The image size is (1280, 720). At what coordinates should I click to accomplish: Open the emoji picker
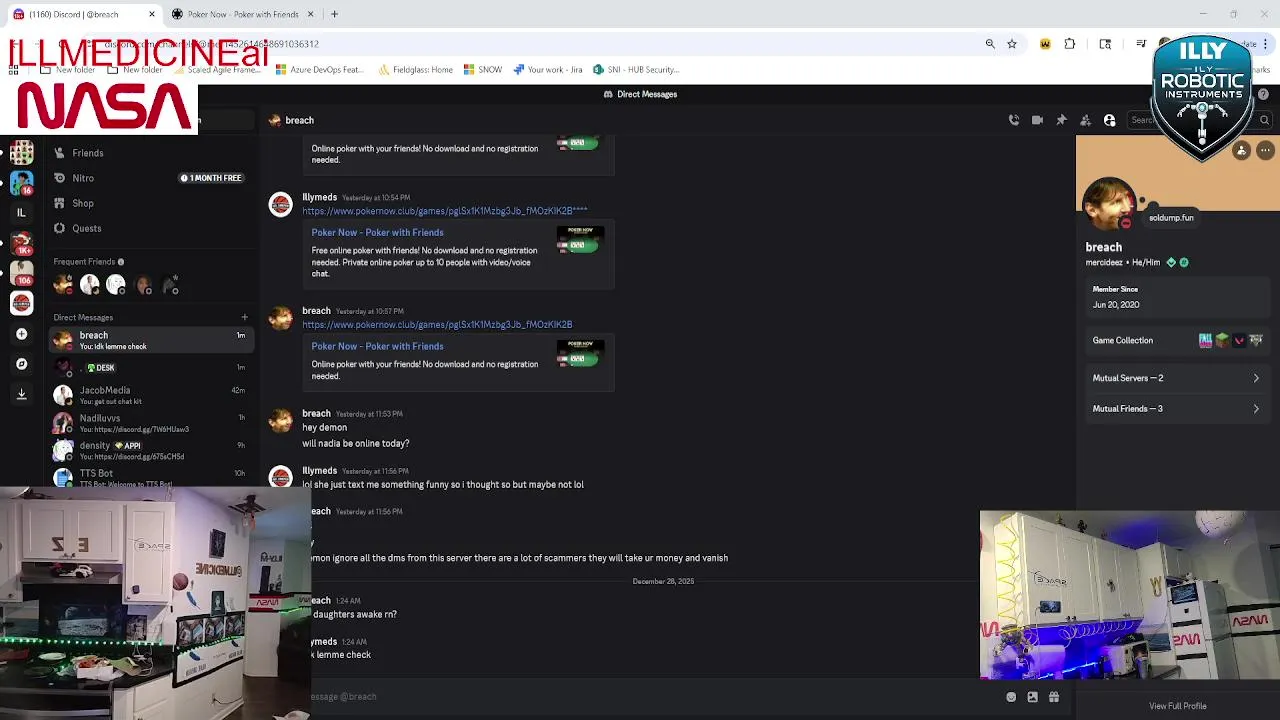click(x=1011, y=697)
